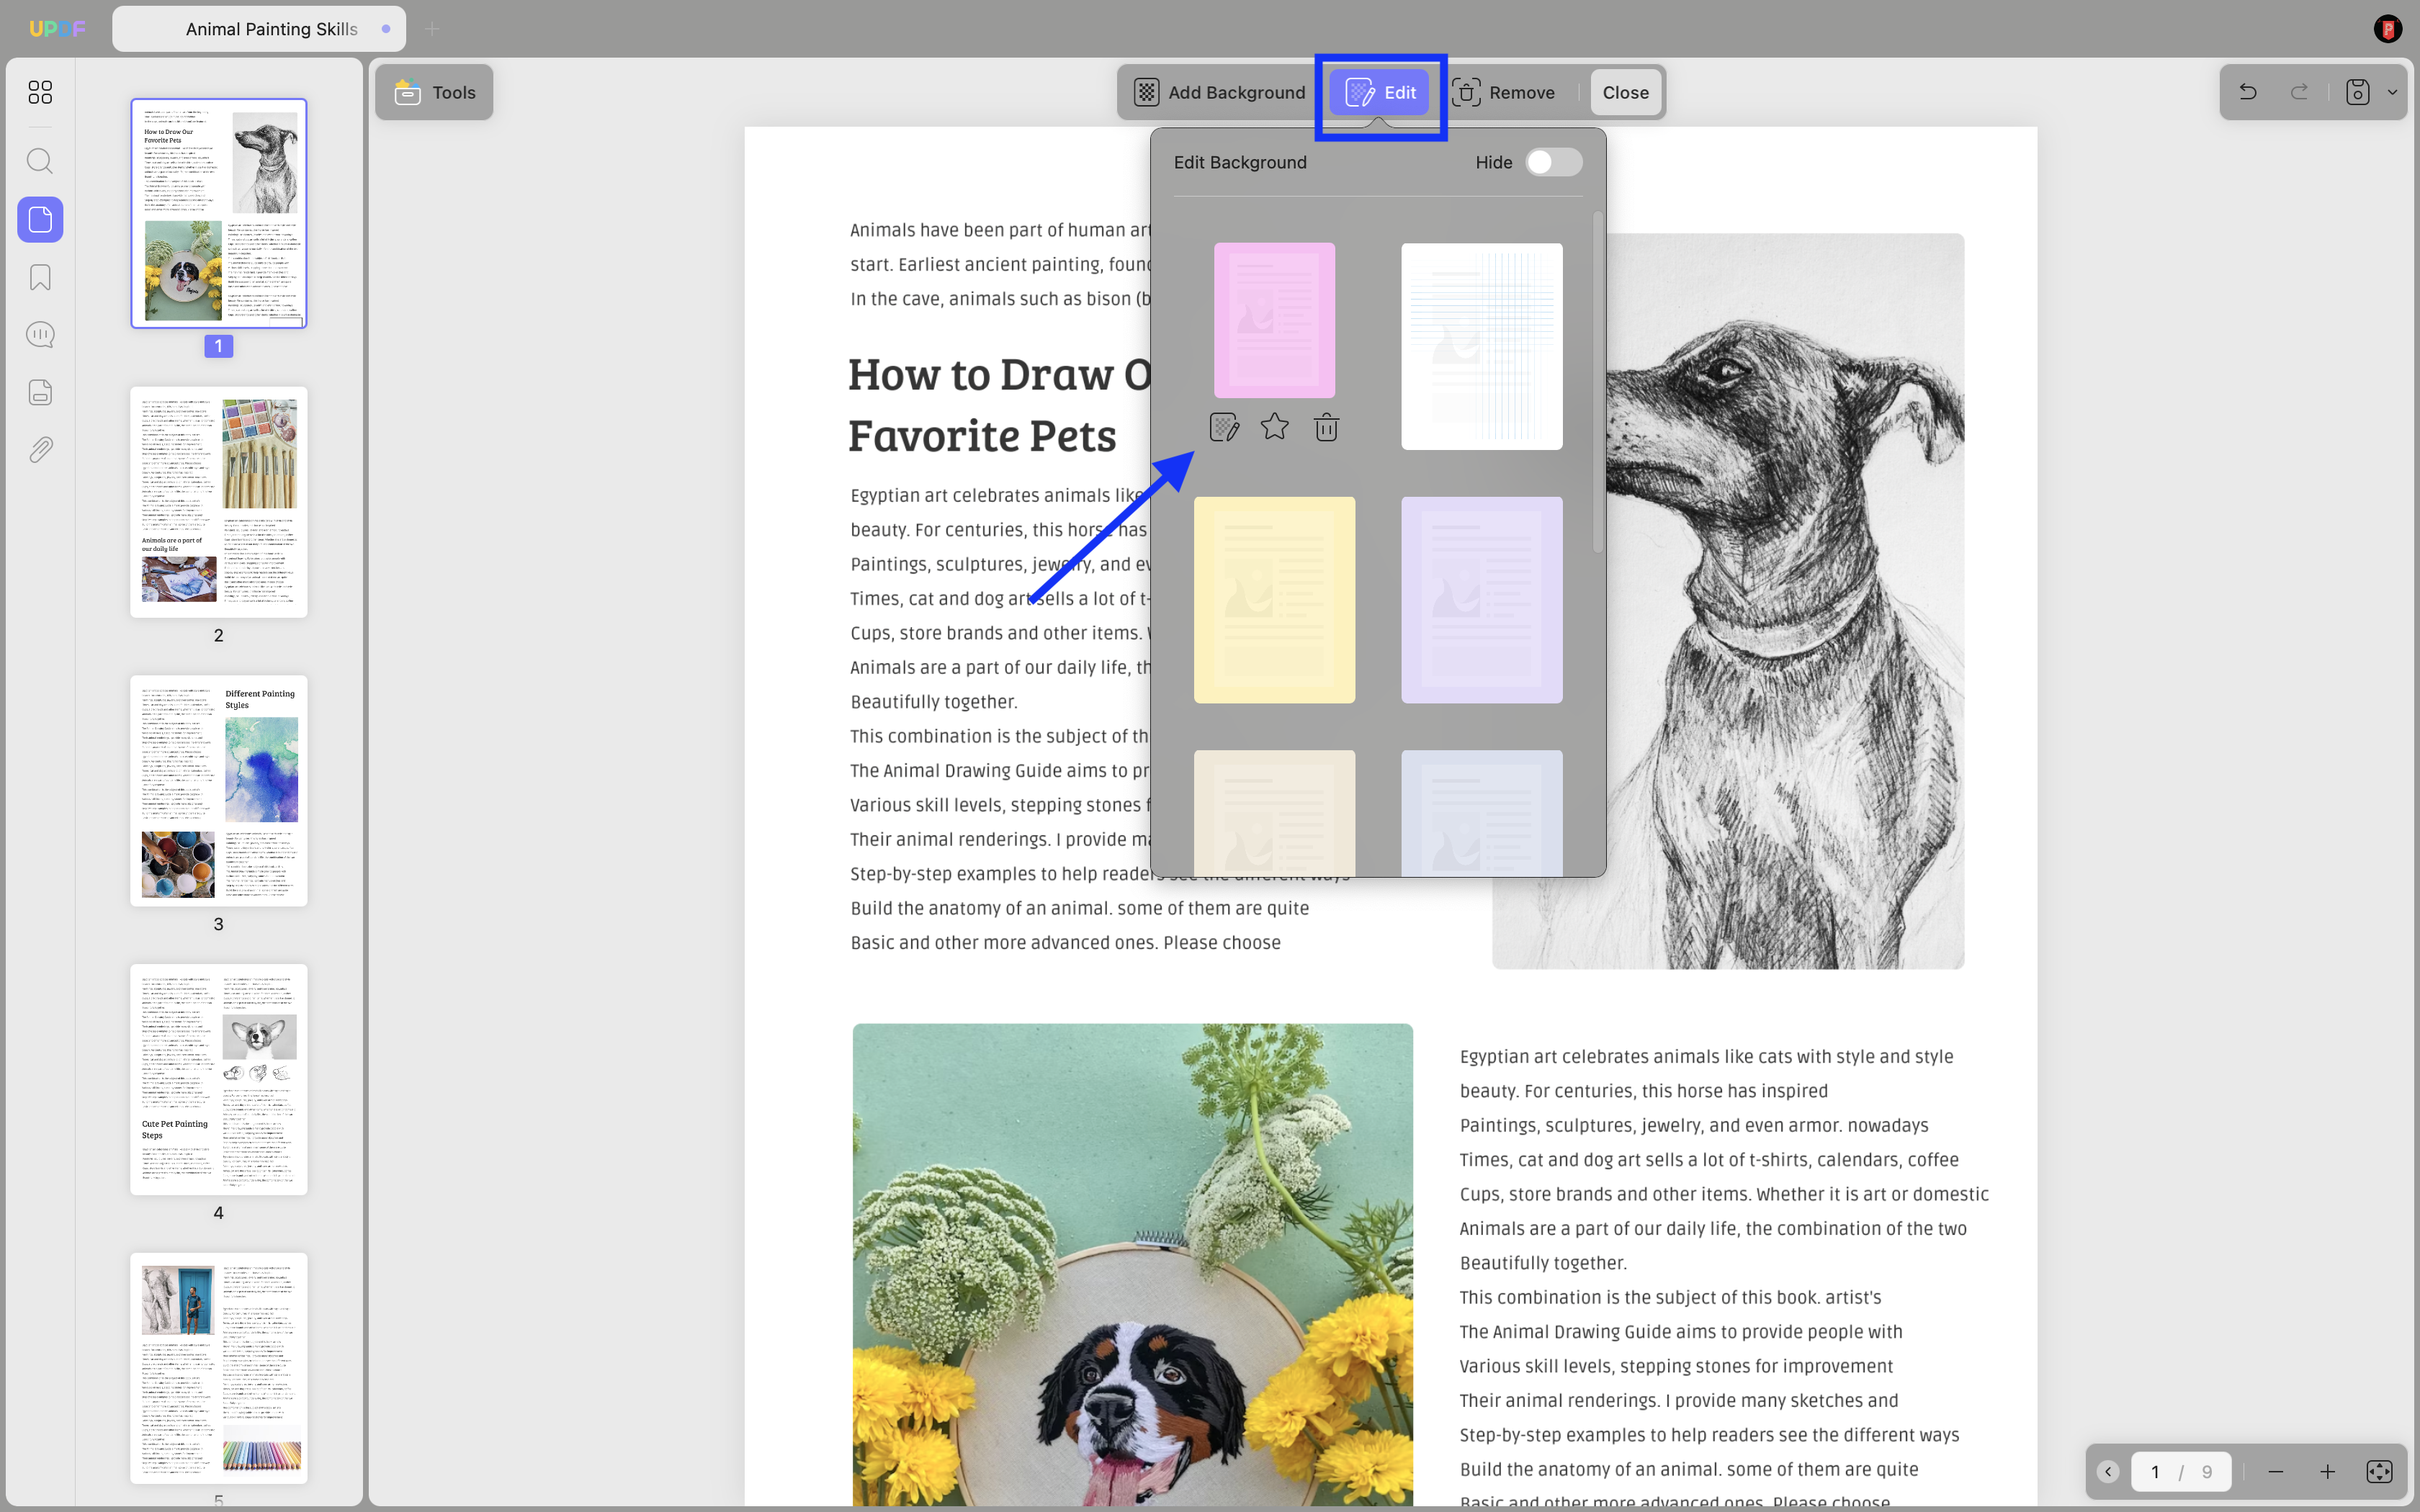
Task: Go to previous page arrow
Action: (2108, 1471)
